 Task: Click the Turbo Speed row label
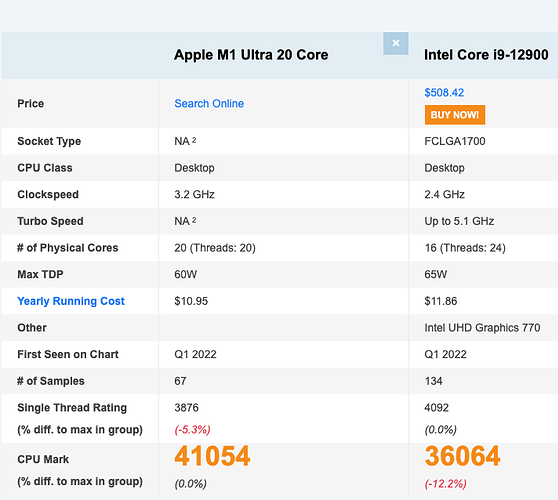50,221
